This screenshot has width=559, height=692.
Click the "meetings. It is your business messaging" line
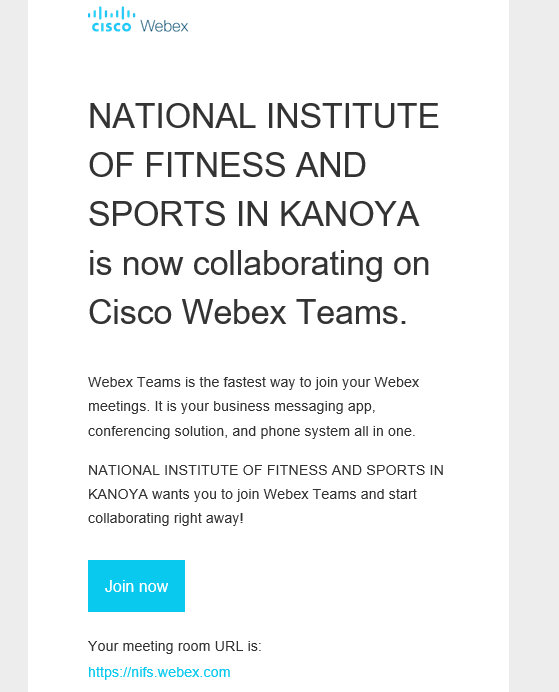232,406
